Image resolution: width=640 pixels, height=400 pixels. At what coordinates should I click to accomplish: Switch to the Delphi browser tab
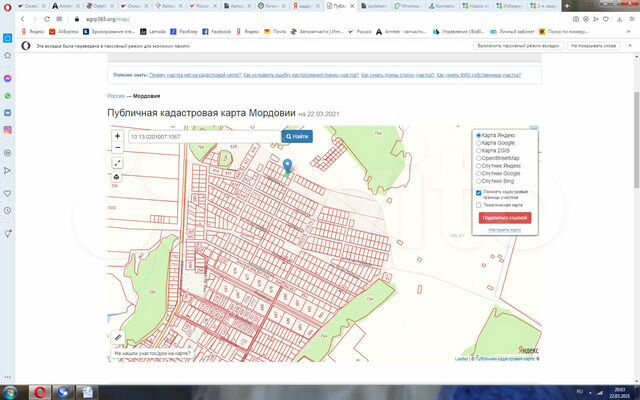(100, 6)
